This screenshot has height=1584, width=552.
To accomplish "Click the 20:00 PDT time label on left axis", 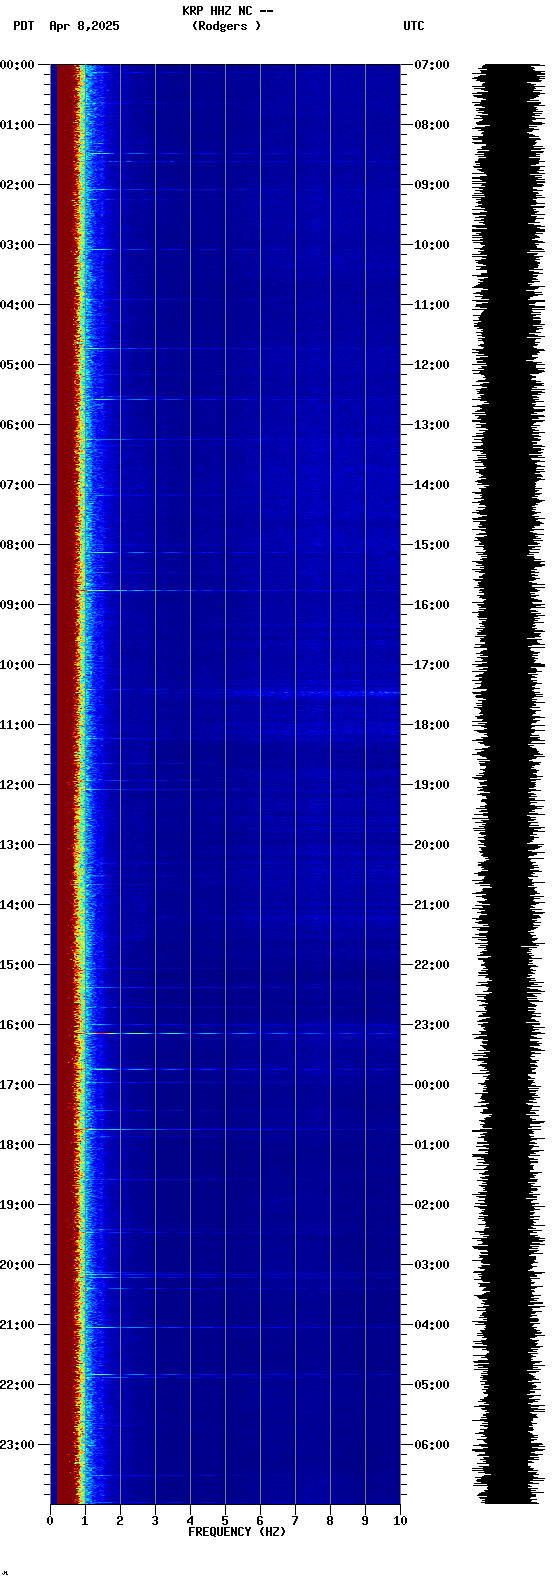I will 18,1265.
